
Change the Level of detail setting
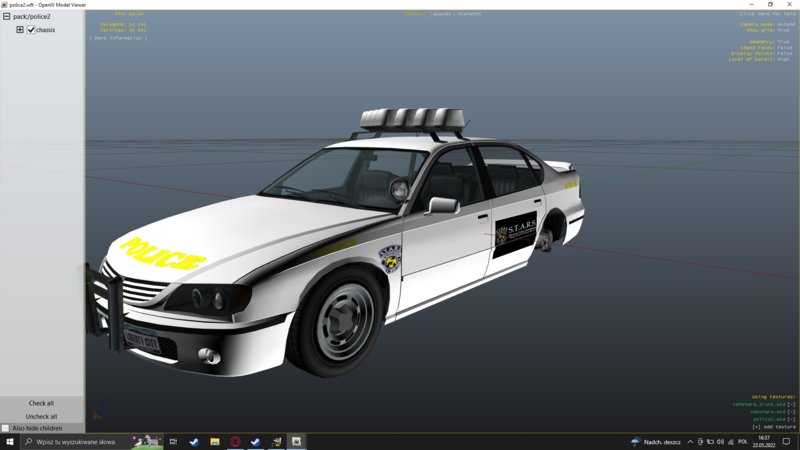coord(759,59)
